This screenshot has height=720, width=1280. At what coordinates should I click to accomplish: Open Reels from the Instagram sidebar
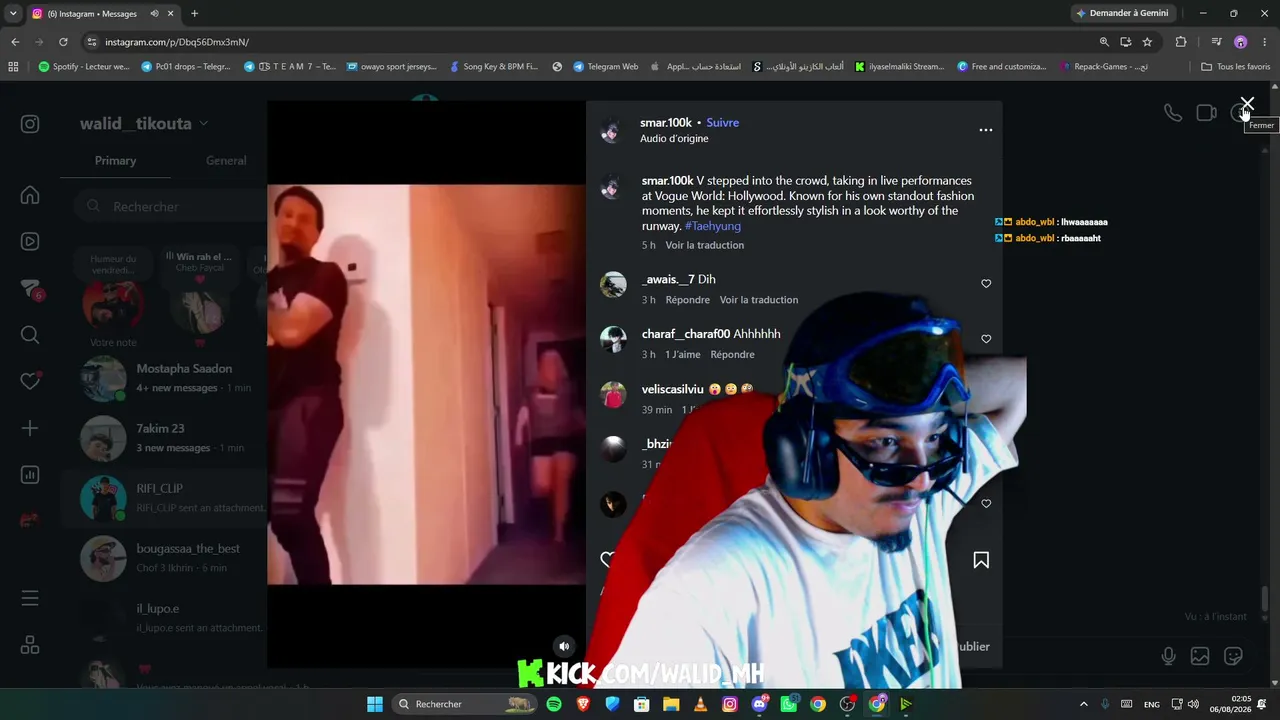point(30,241)
